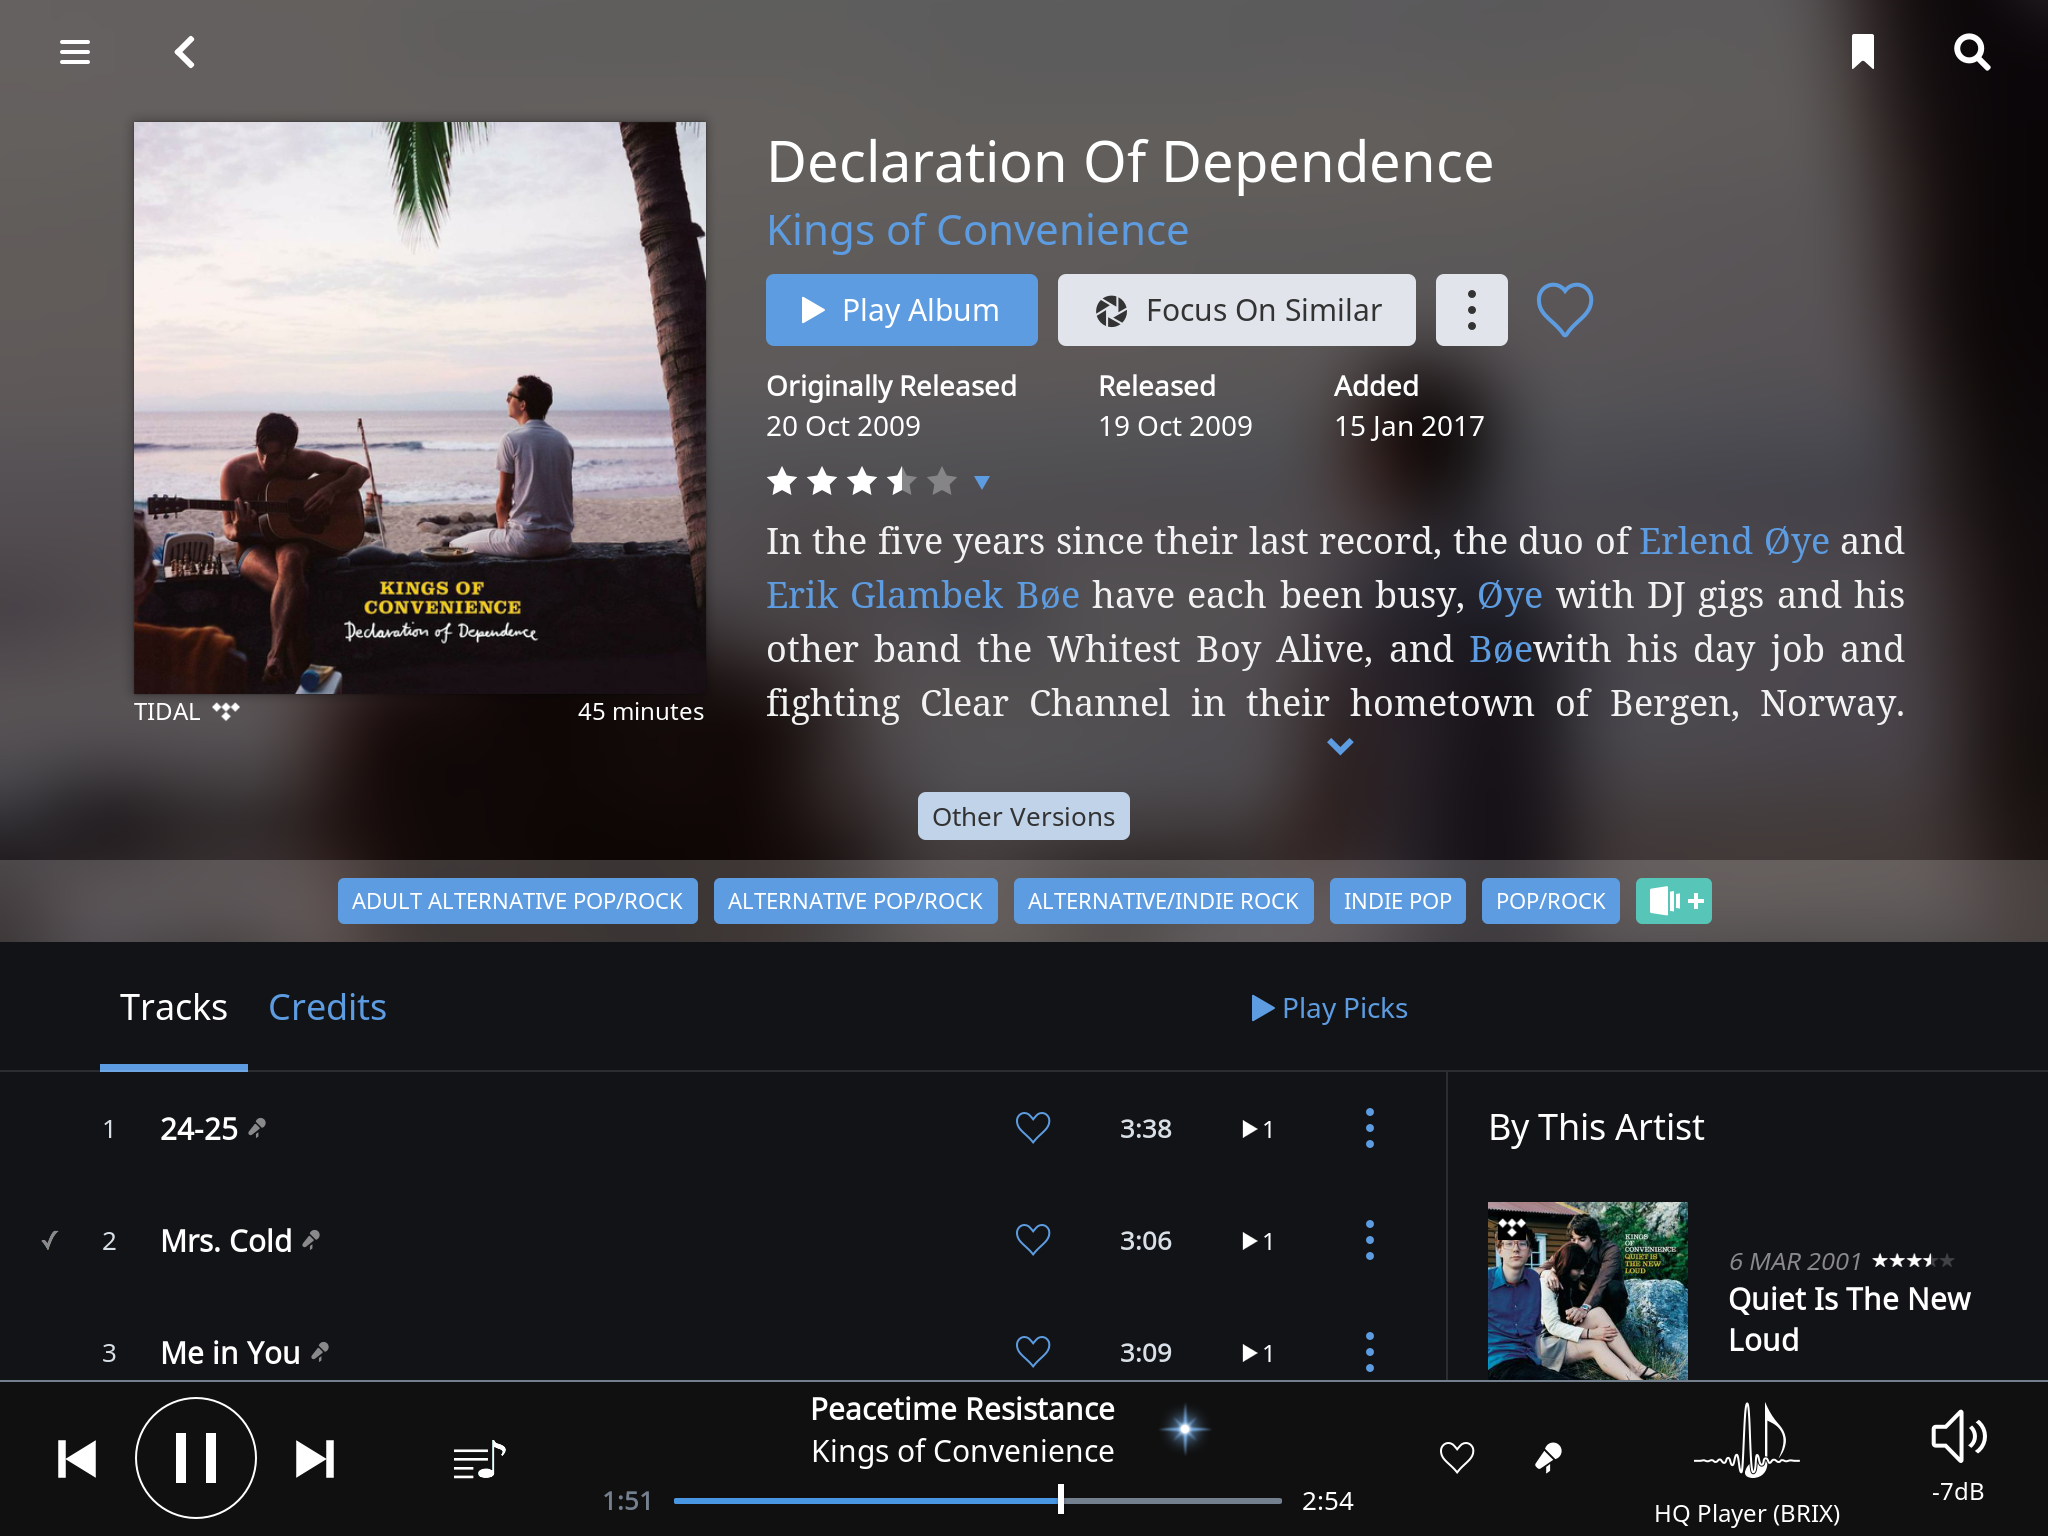
Task: Select track title 24-25
Action: [x=199, y=1129]
